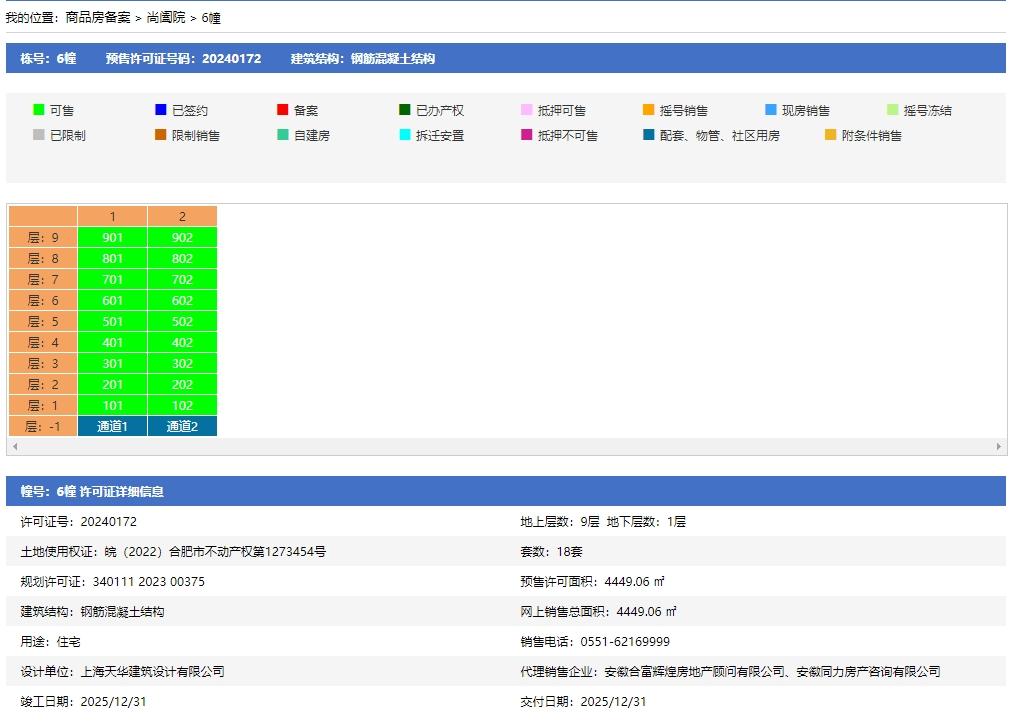This screenshot has width=1010, height=728.
Task: Select unit 802
Action: [x=182, y=258]
